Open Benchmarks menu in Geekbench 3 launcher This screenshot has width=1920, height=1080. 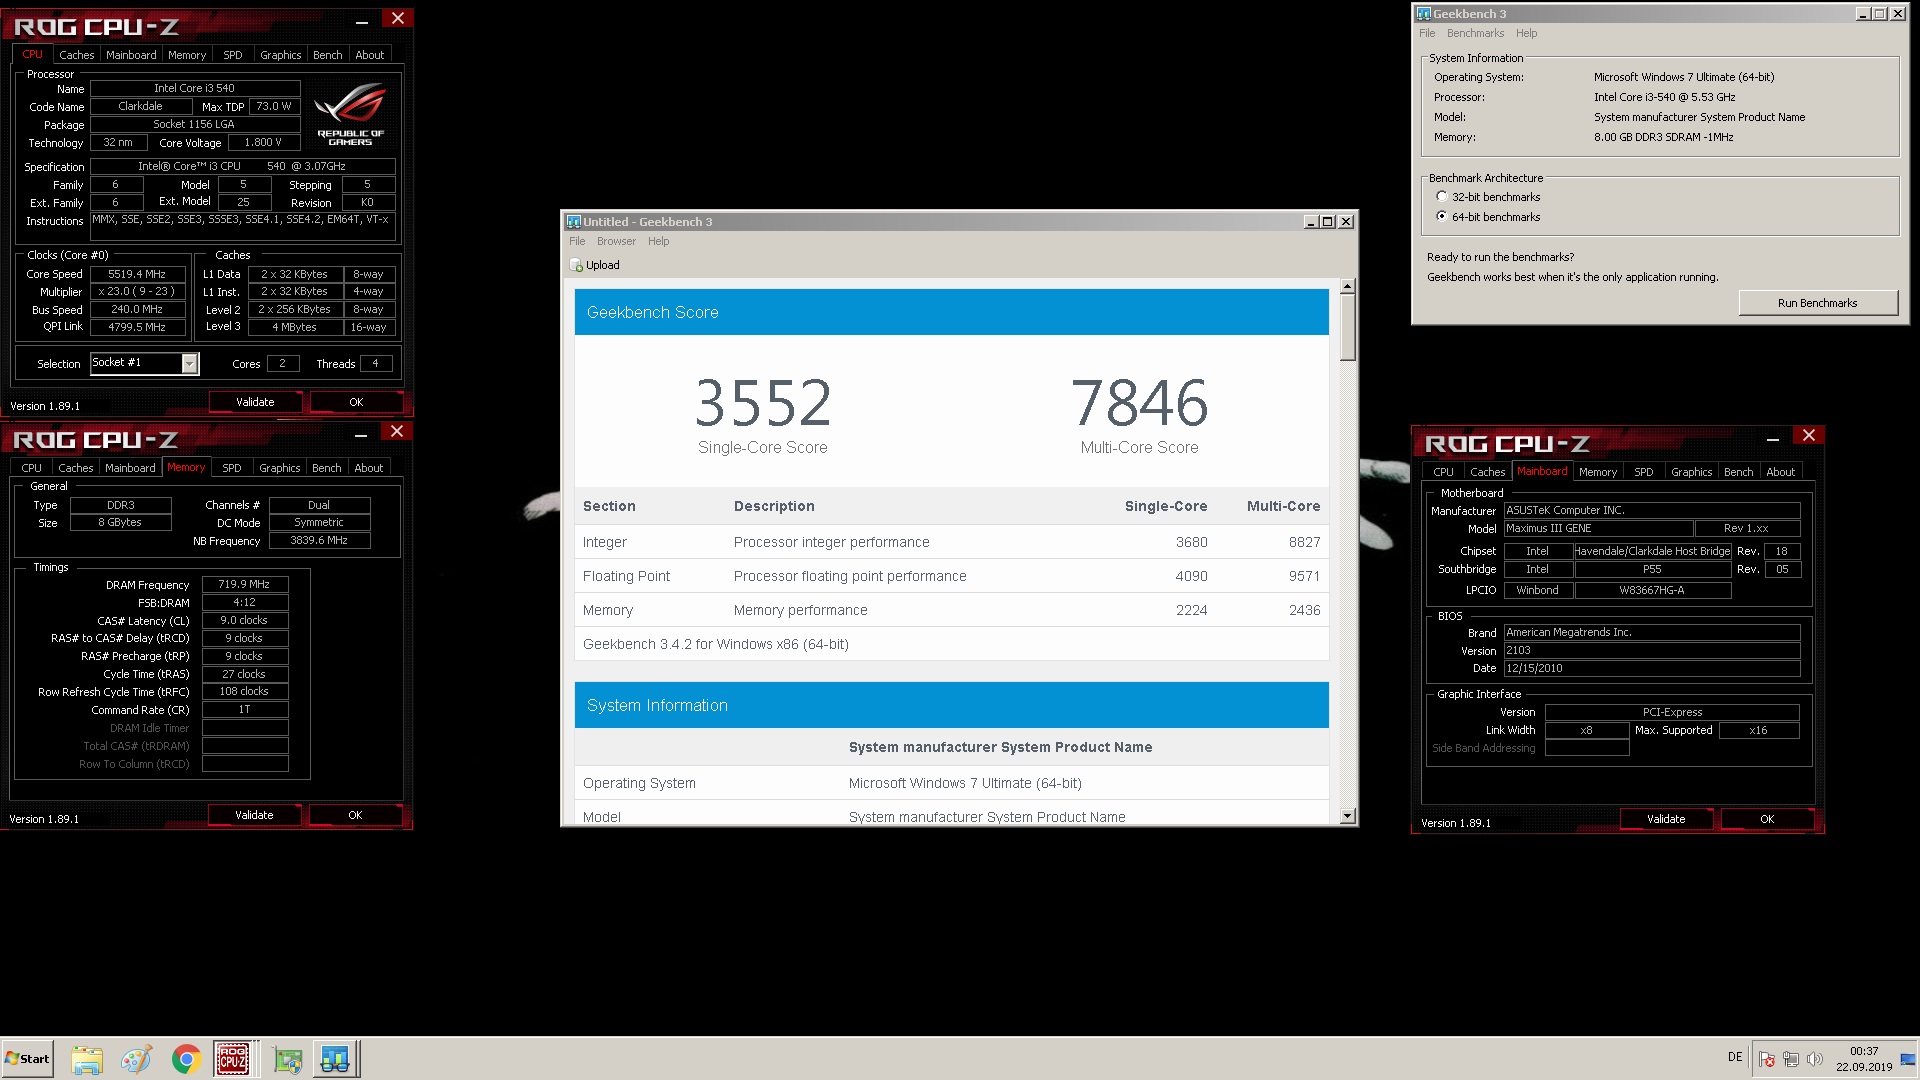[1475, 33]
